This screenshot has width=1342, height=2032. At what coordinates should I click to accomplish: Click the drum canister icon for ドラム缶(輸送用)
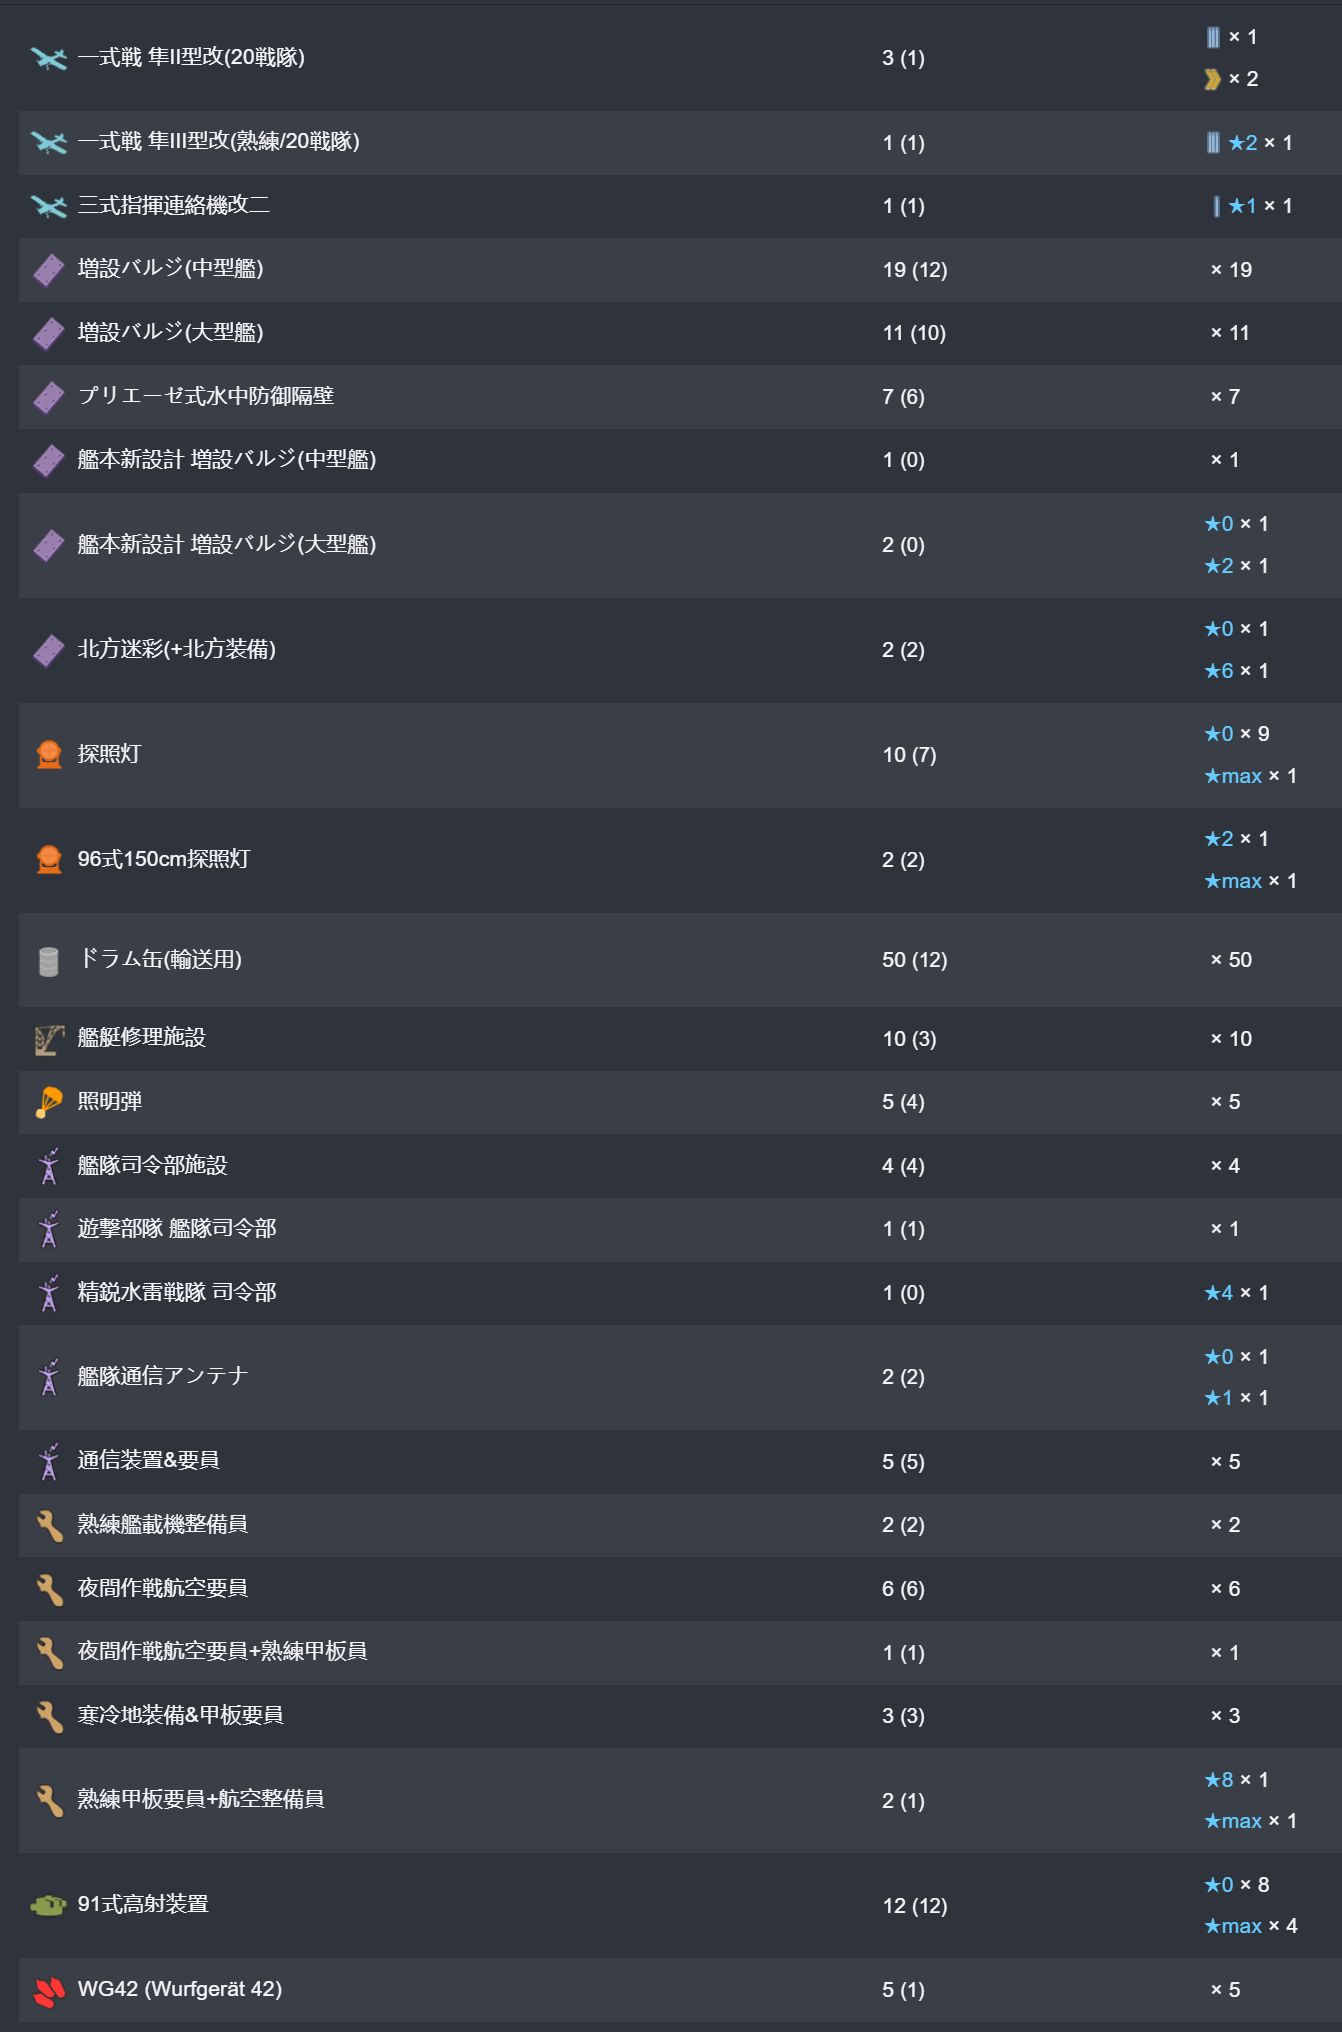click(x=48, y=961)
